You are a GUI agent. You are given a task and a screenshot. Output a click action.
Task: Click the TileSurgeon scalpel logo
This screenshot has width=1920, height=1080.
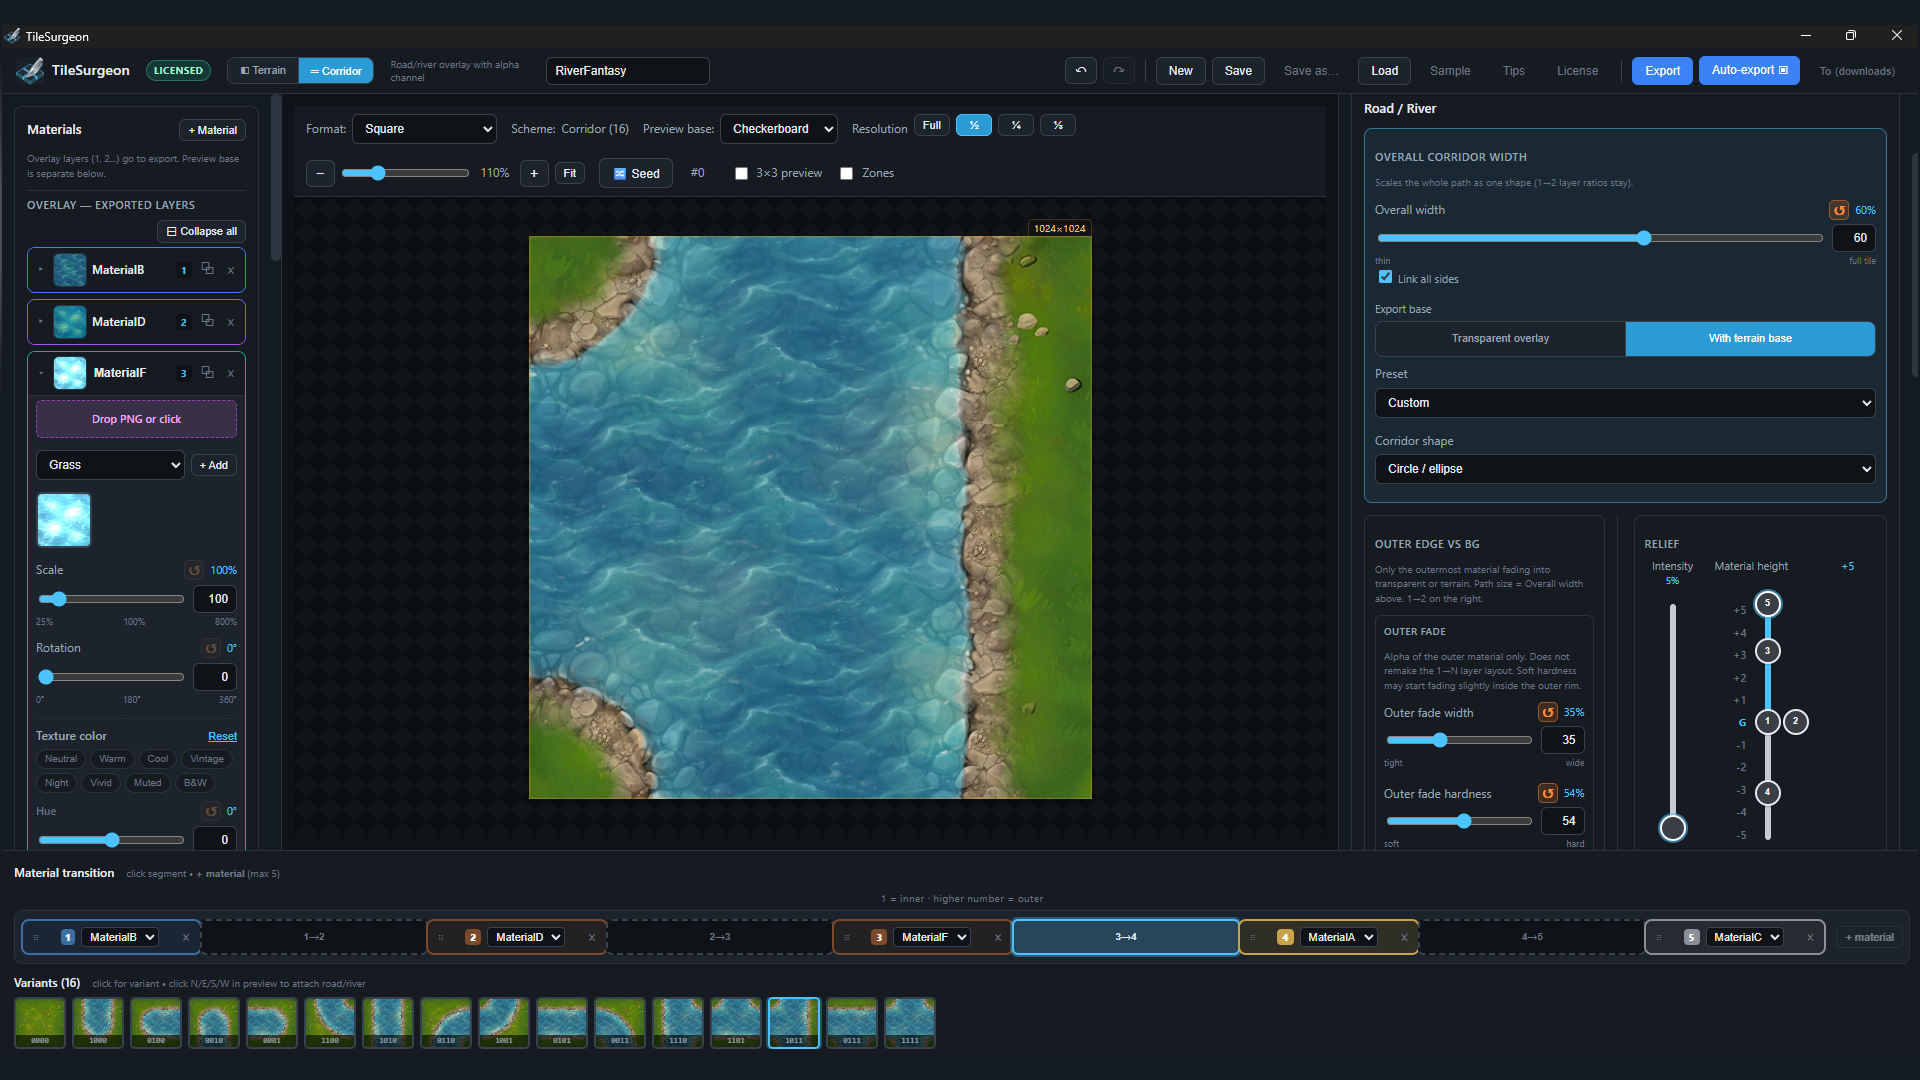click(x=30, y=70)
